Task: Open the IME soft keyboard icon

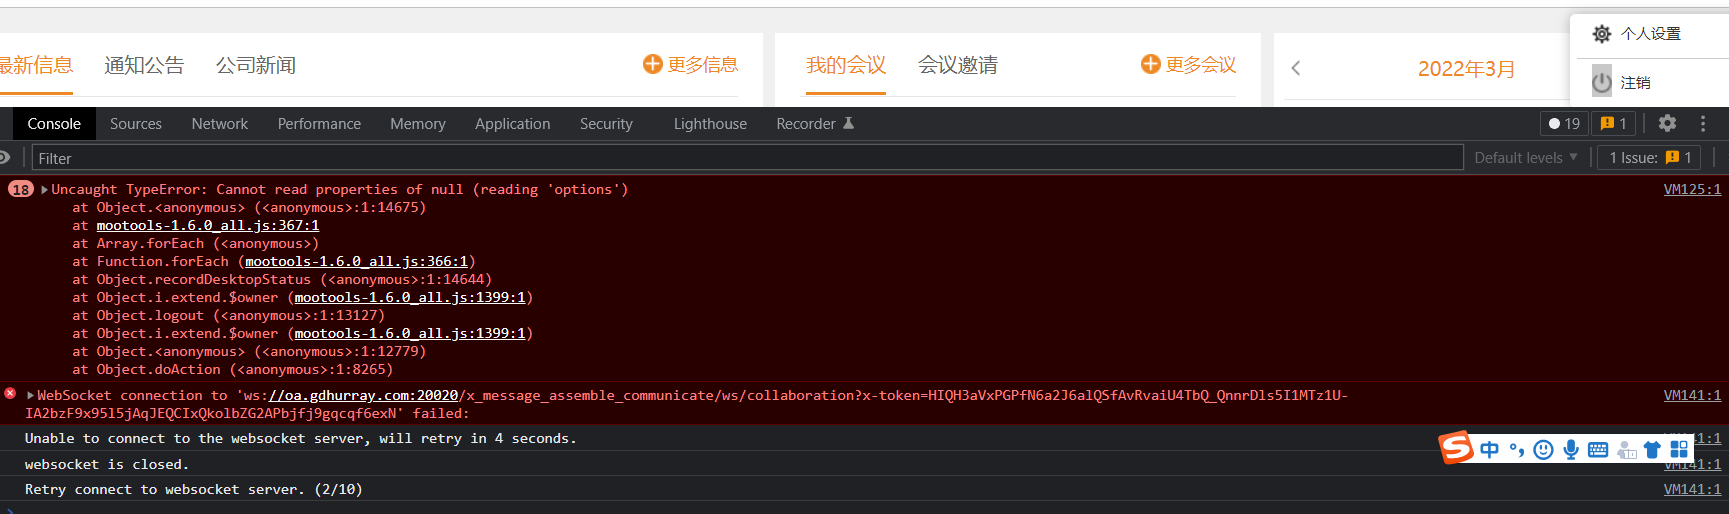Action: coord(1598,450)
